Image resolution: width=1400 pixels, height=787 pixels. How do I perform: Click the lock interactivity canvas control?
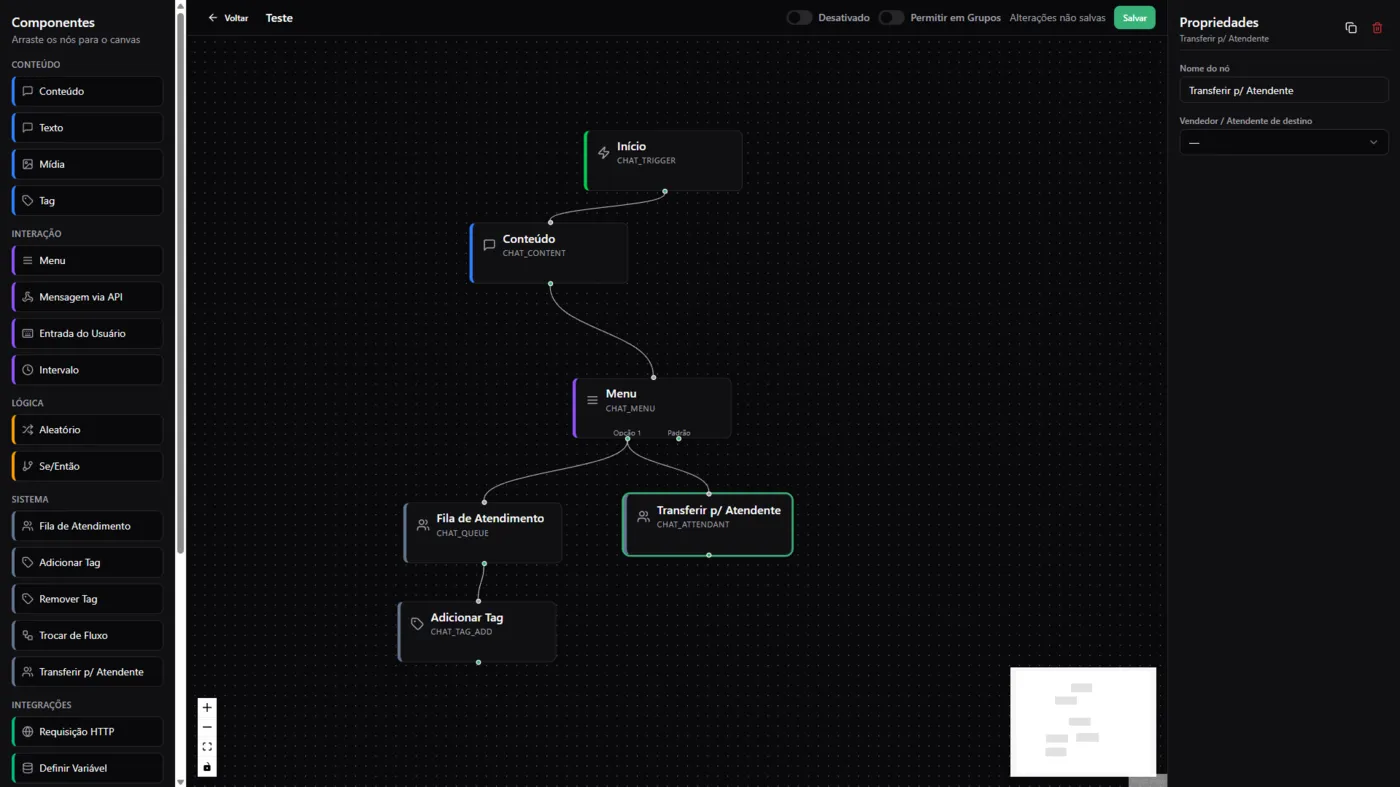coord(207,767)
